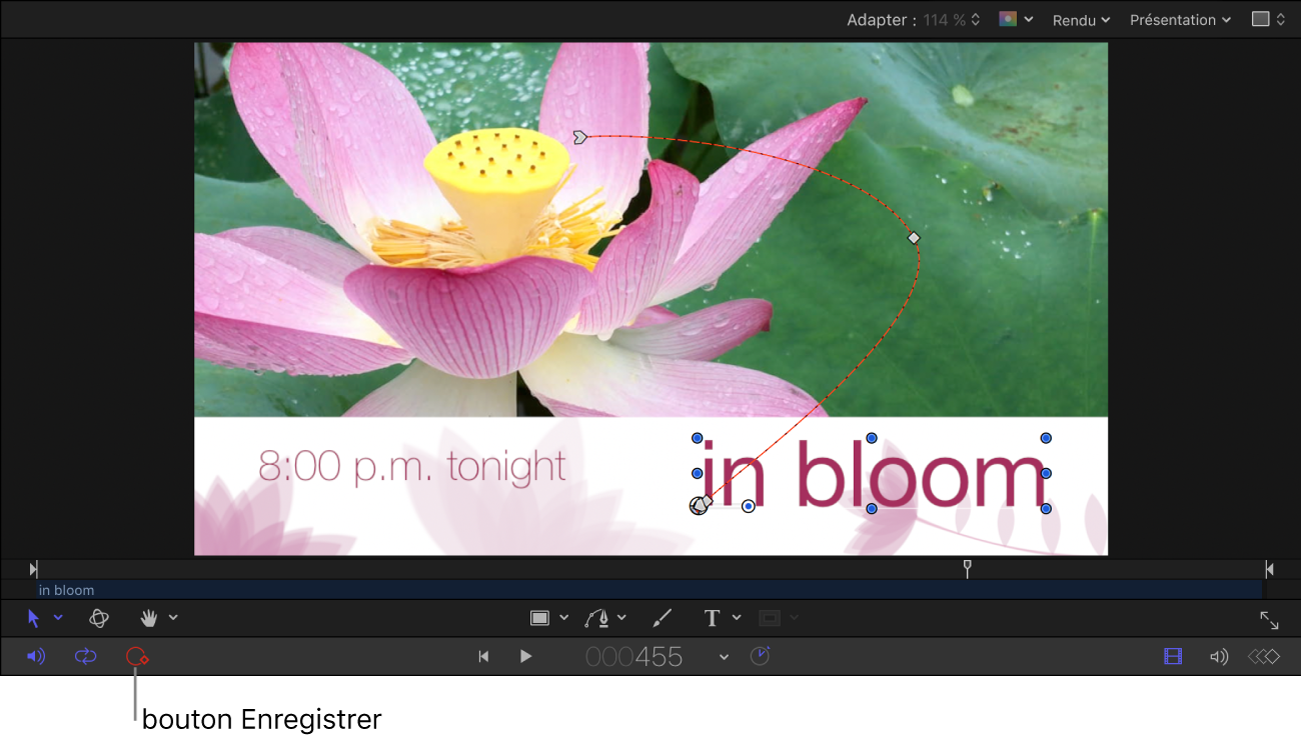The width and height of the screenshot is (1301, 742).
Task: Open the Présentation menu
Action: (1179, 20)
